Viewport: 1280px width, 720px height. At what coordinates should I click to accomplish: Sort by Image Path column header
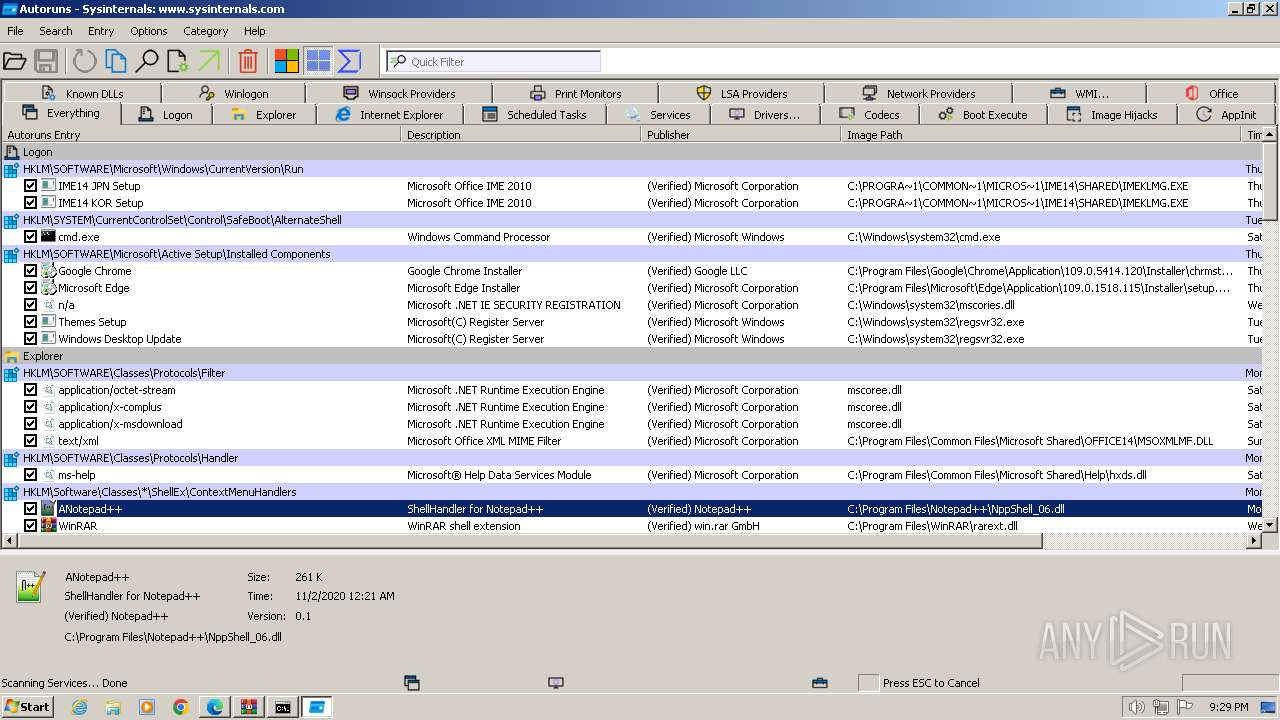tap(1041, 135)
